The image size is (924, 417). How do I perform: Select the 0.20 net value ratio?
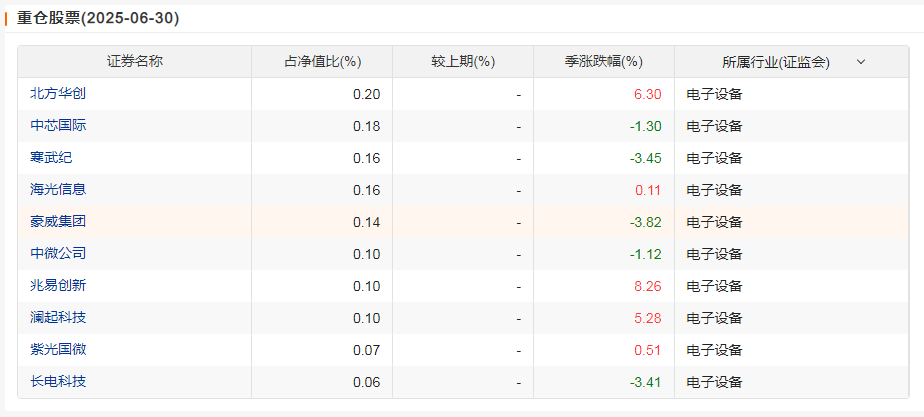point(367,94)
